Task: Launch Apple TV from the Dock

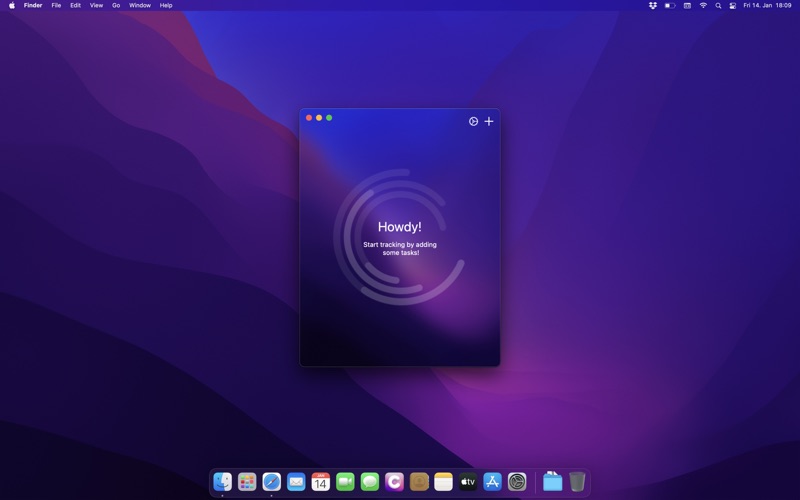Action: [468, 482]
